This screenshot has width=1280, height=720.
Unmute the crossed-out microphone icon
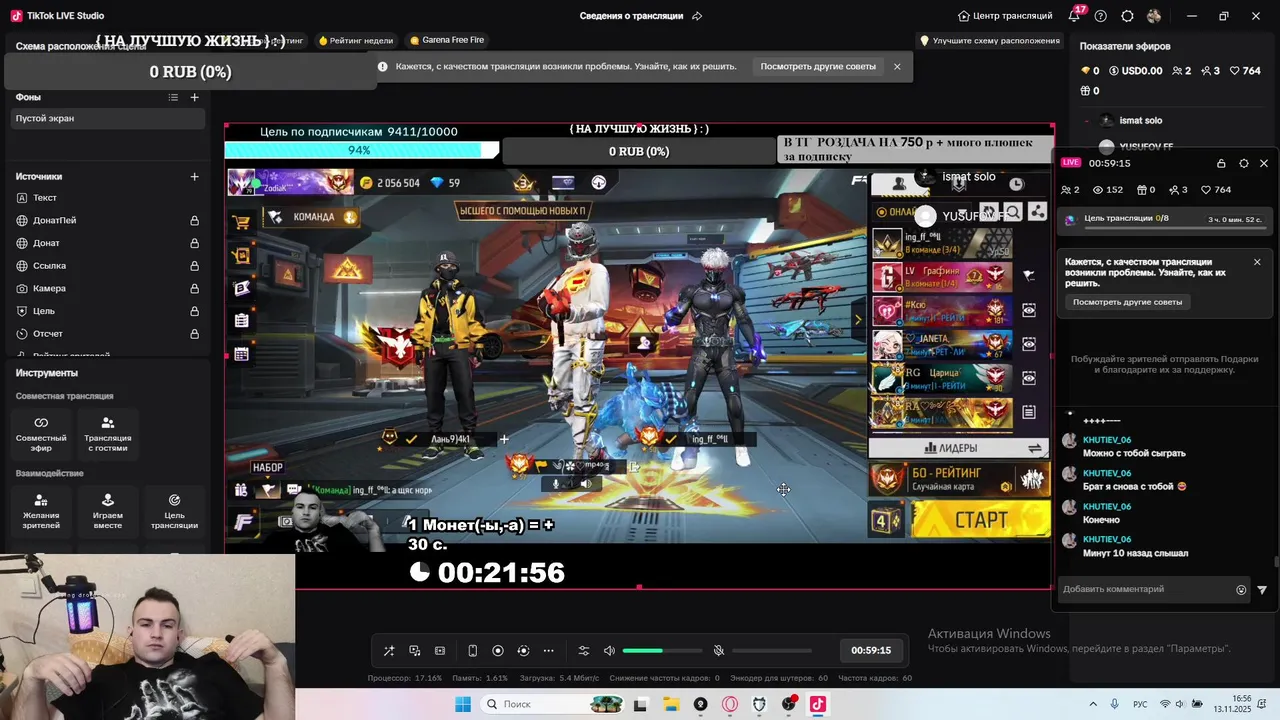pyautogui.click(x=718, y=651)
